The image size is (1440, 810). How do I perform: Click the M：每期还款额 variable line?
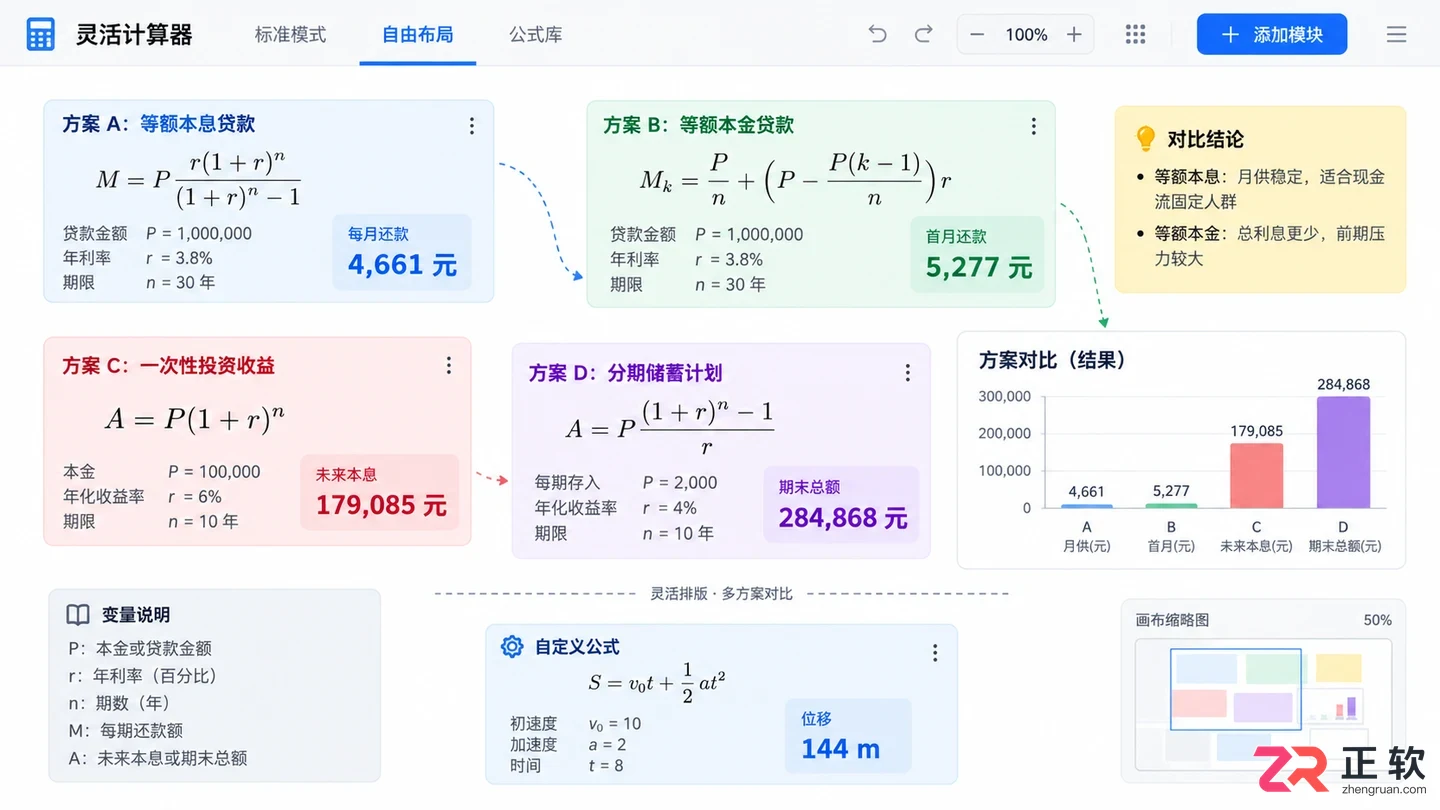[x=125, y=730]
